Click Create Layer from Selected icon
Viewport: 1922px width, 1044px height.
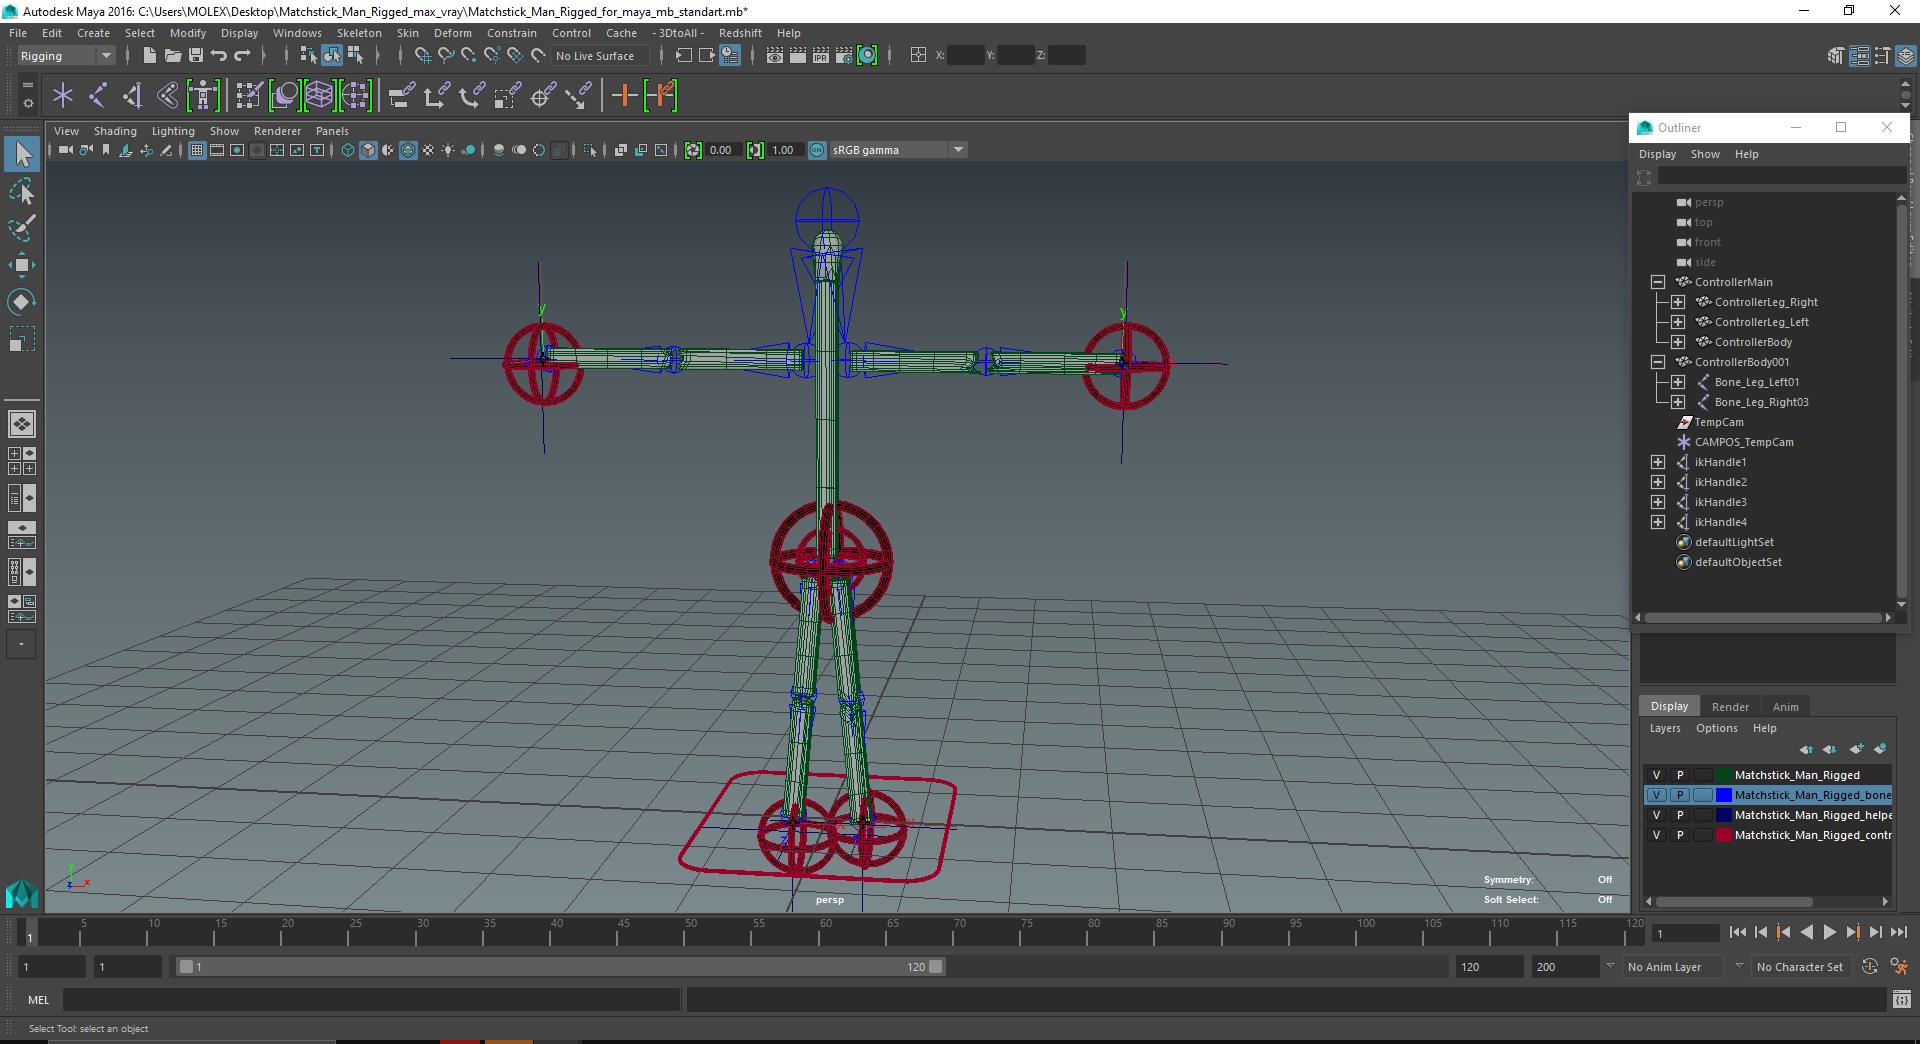tap(1880, 749)
